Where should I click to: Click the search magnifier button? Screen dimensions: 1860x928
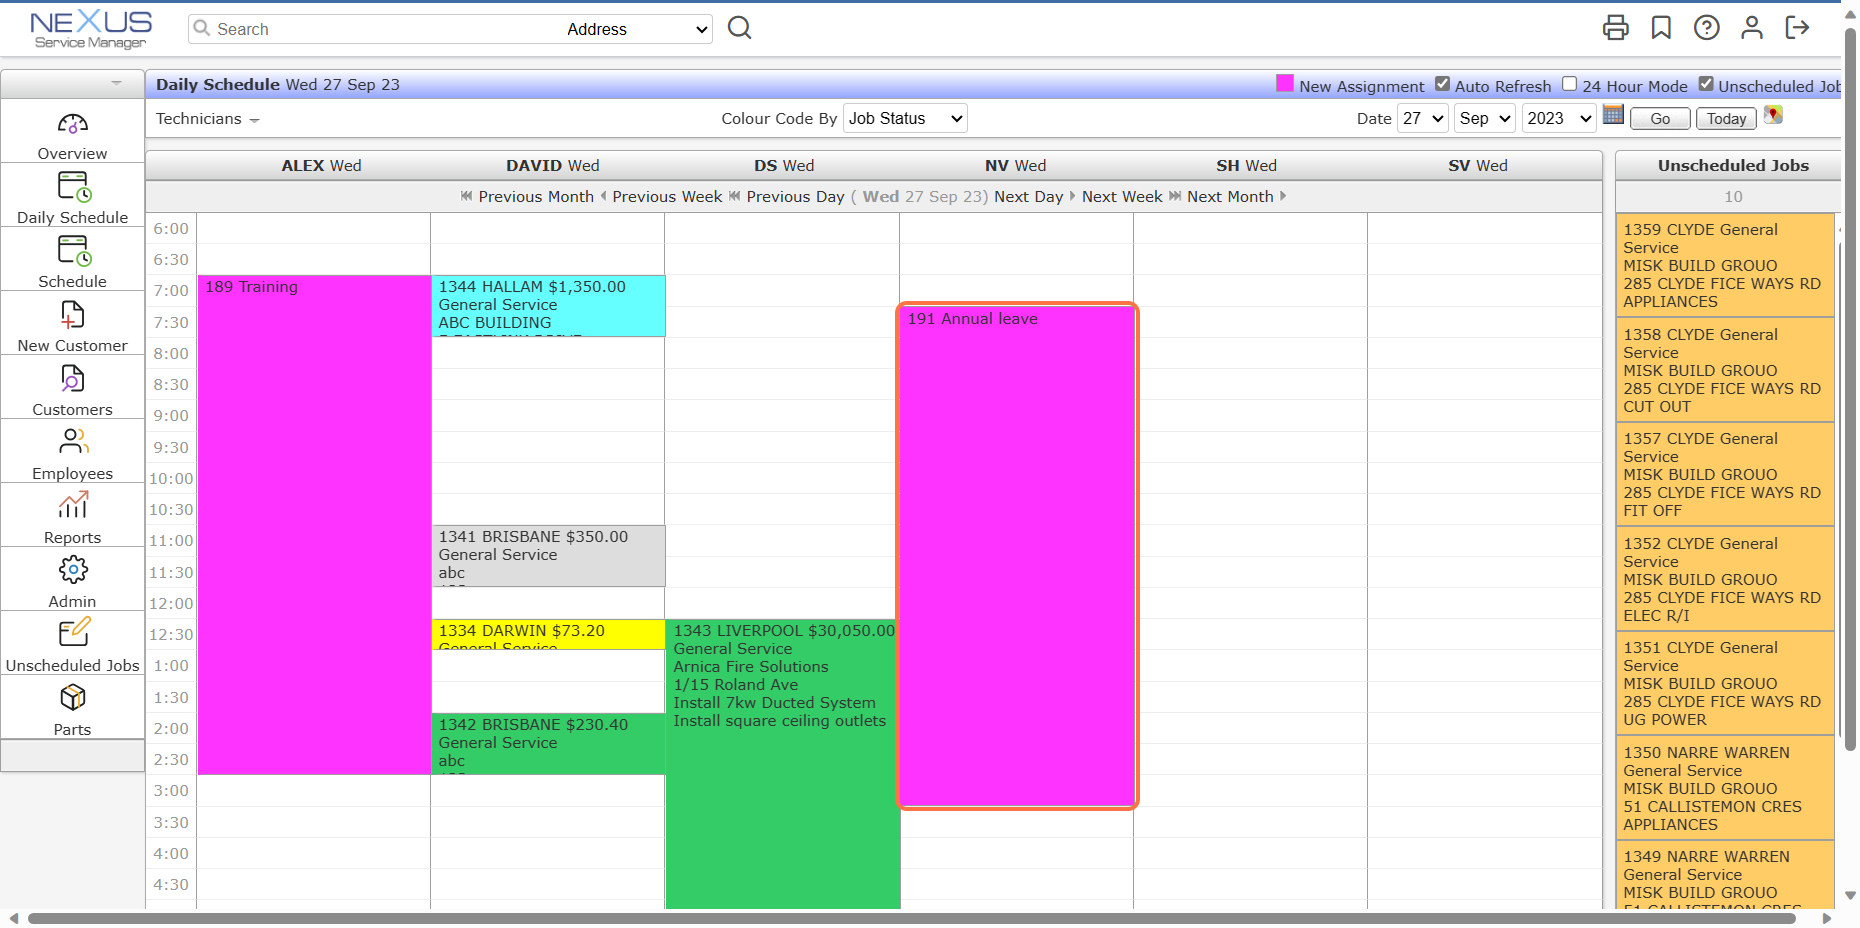tap(739, 28)
